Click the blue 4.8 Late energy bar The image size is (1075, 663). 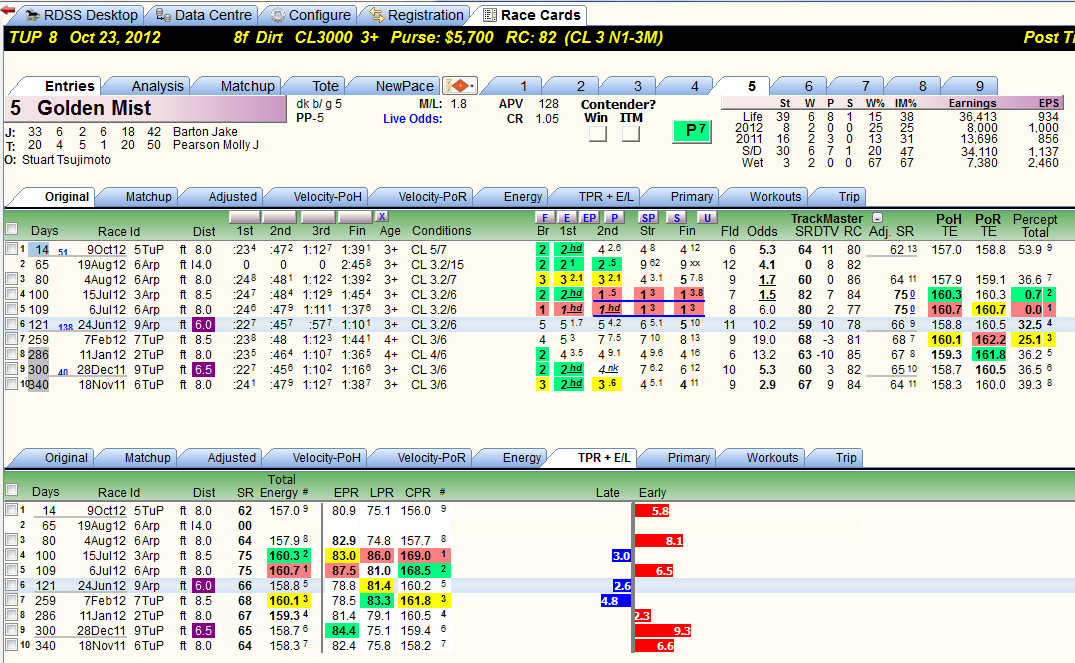click(x=615, y=601)
